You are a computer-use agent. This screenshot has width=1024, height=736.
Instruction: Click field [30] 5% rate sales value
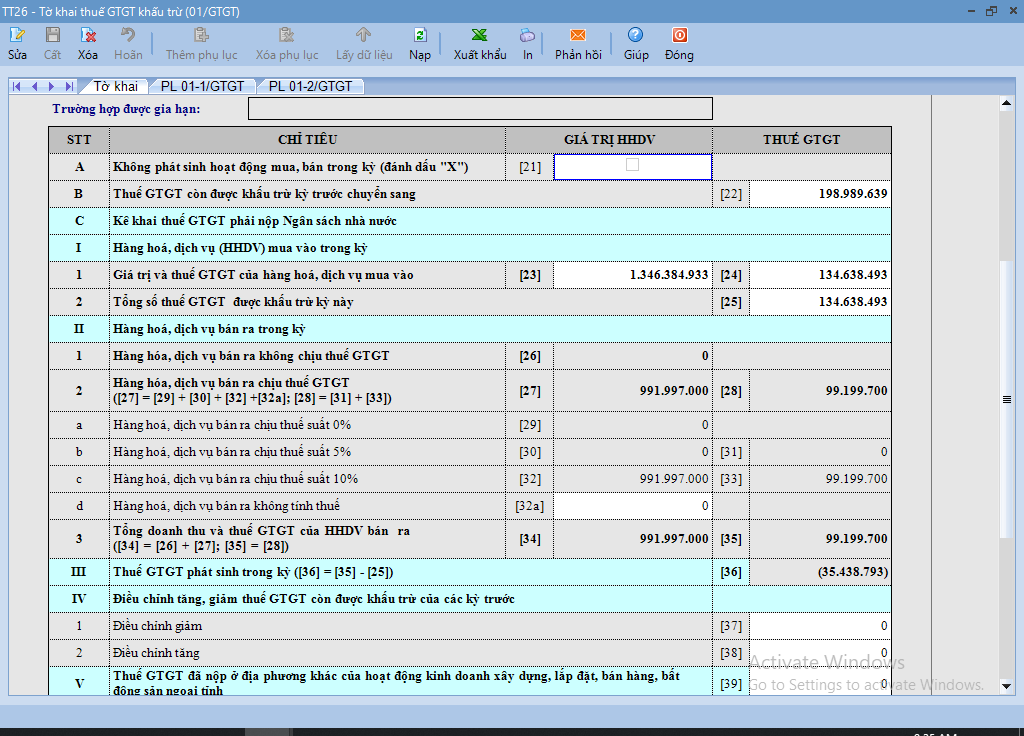[632, 452]
